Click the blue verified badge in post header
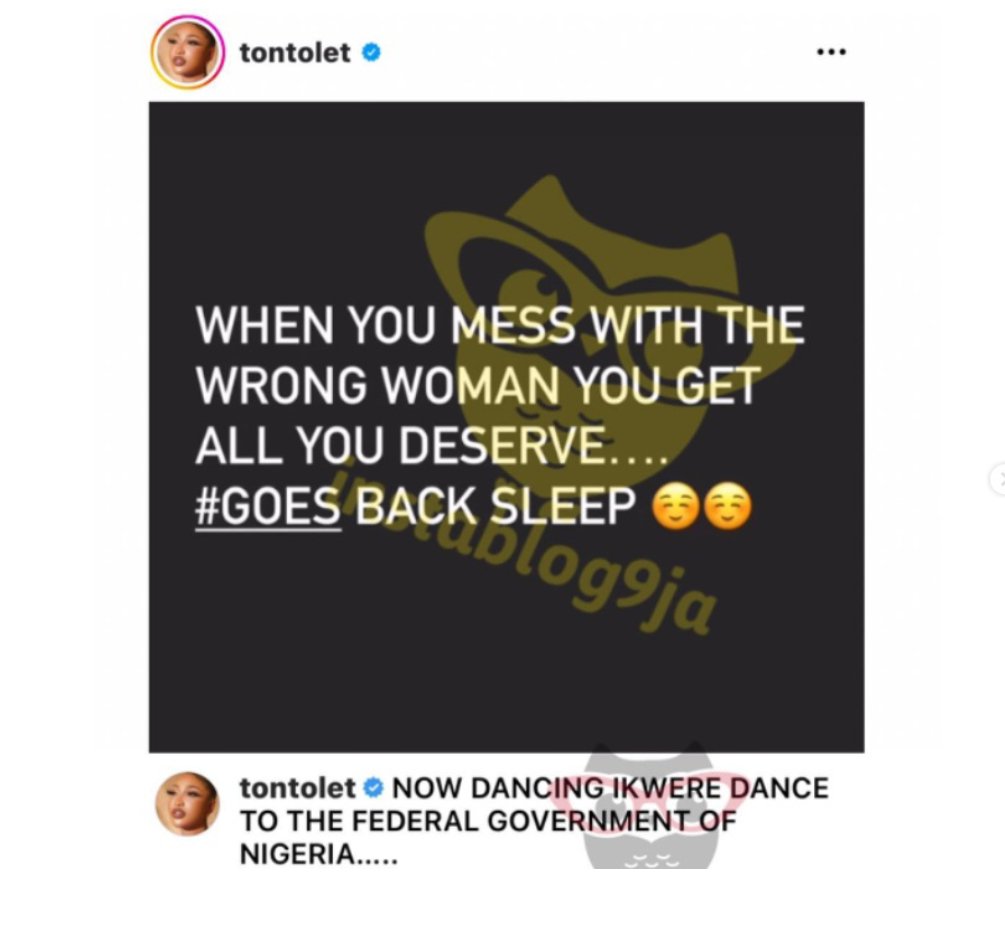Viewport: 1005px width, 938px height. click(372, 52)
